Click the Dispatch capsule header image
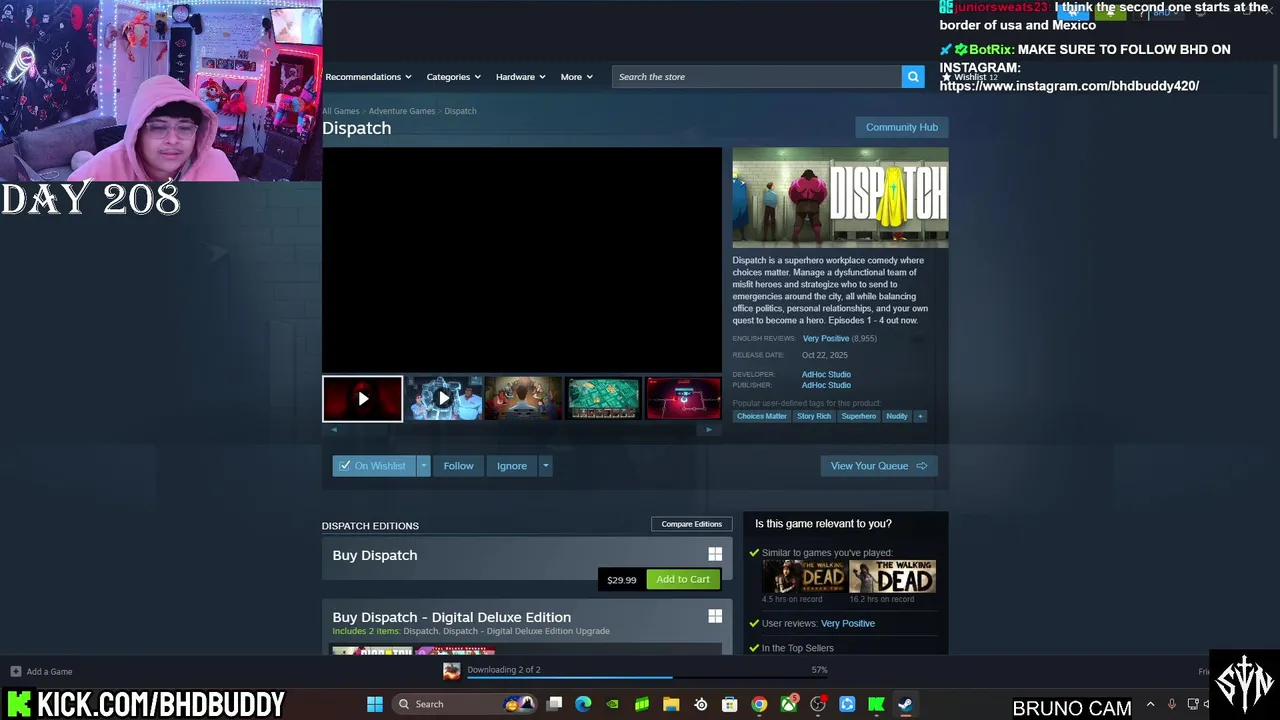Viewport: 1280px width, 720px height. (x=840, y=198)
